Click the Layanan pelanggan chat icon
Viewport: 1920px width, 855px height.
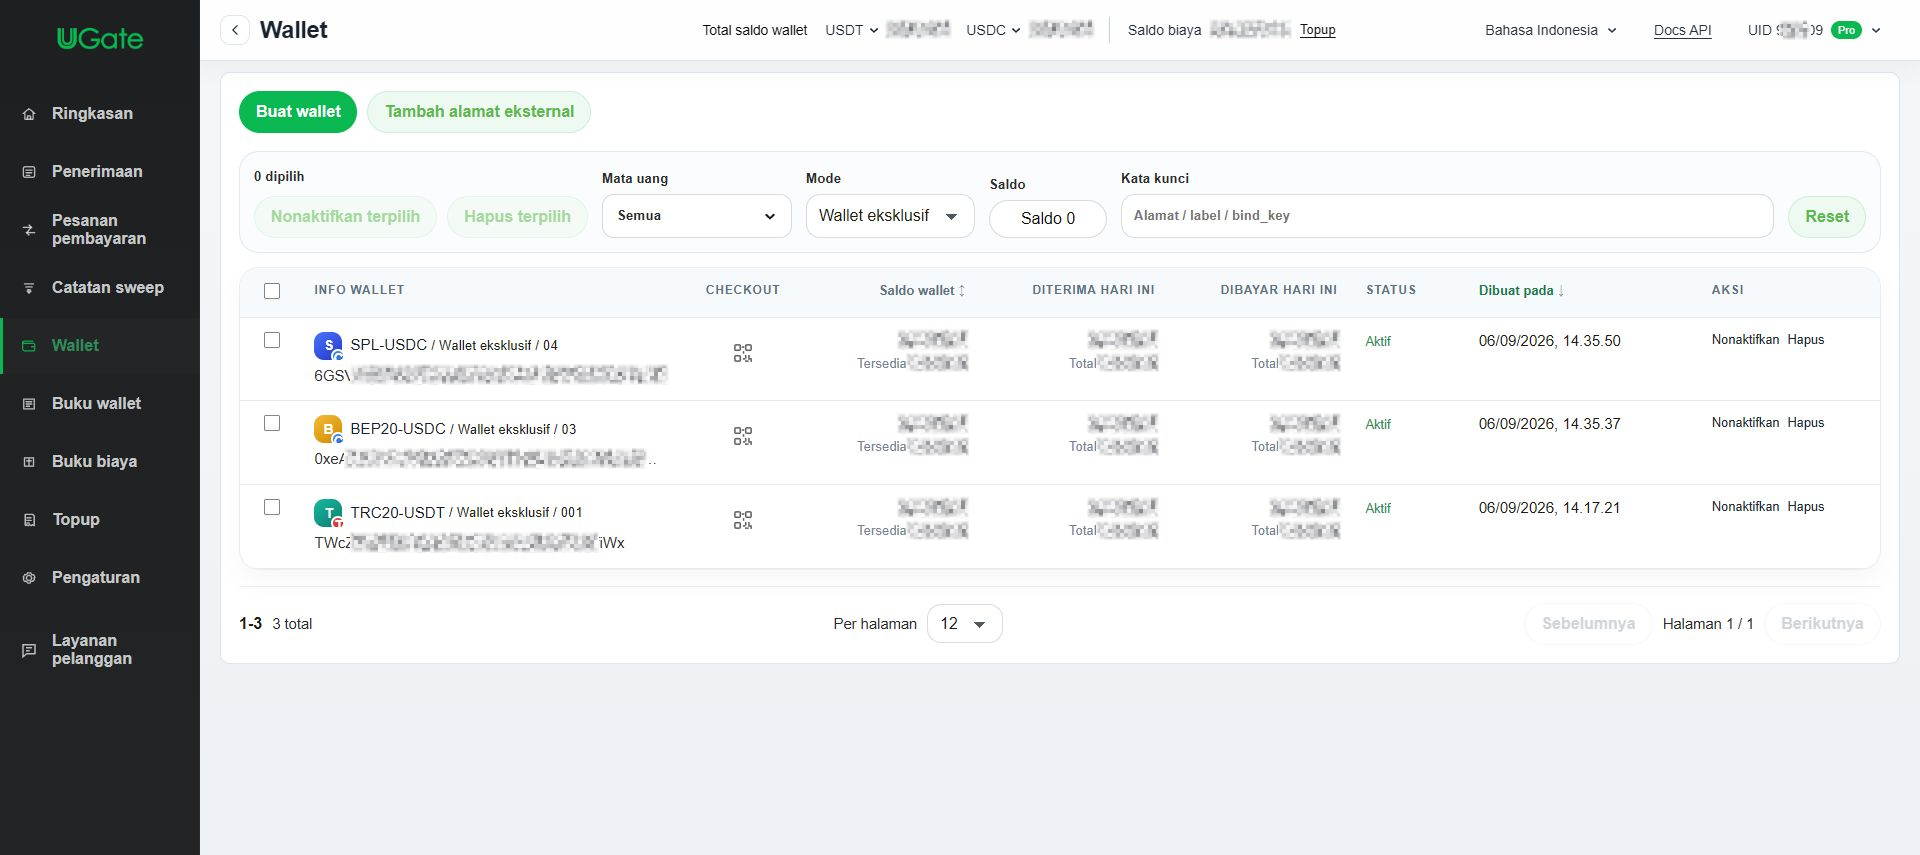29,650
